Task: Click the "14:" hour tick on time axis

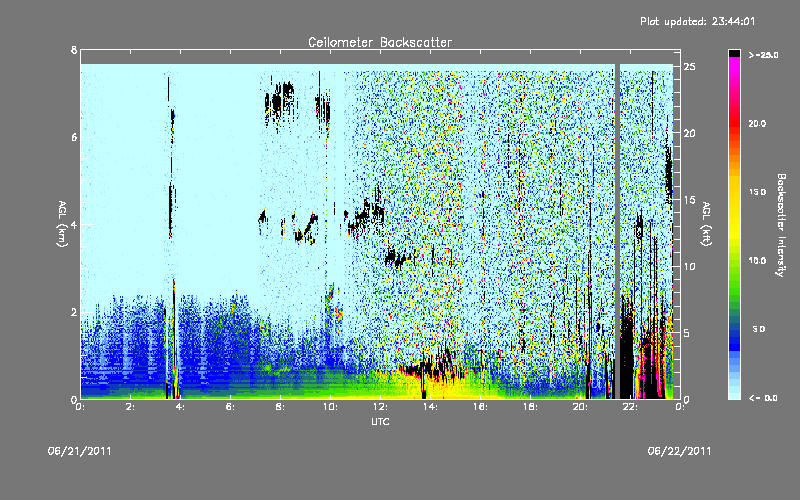Action: pyautogui.click(x=430, y=407)
